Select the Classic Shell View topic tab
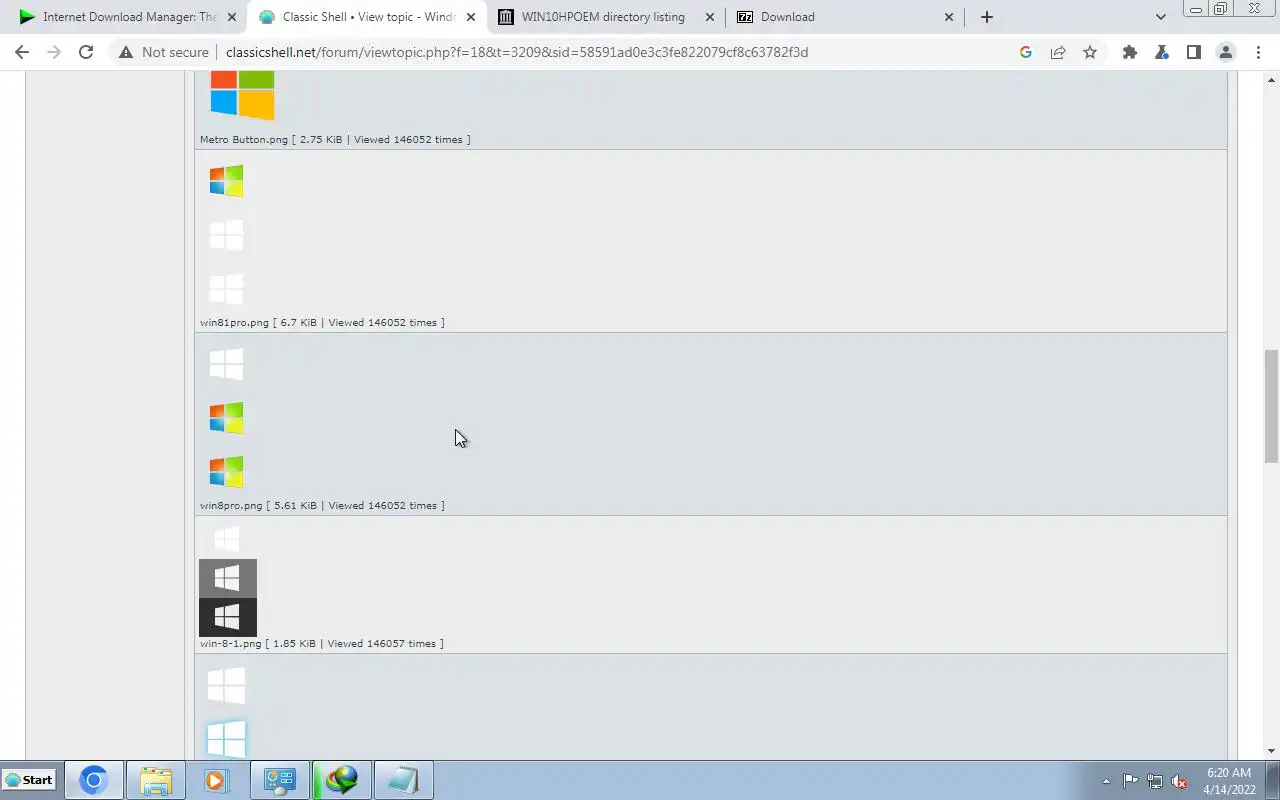Viewport: 1280px width, 800px height. point(366,17)
